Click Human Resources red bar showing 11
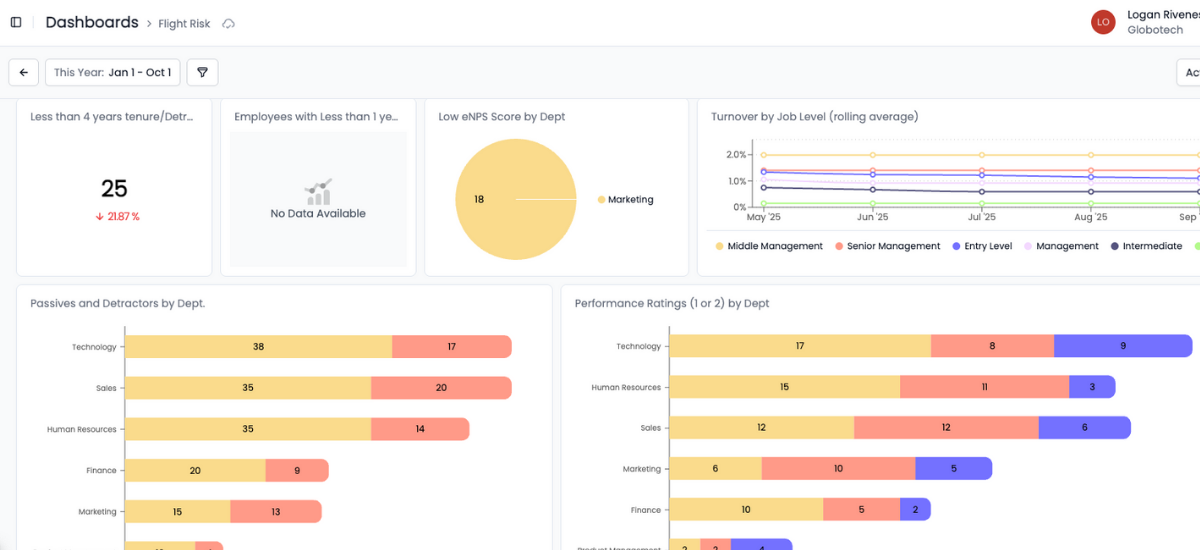Image resolution: width=1200 pixels, height=550 pixels. [x=984, y=387]
